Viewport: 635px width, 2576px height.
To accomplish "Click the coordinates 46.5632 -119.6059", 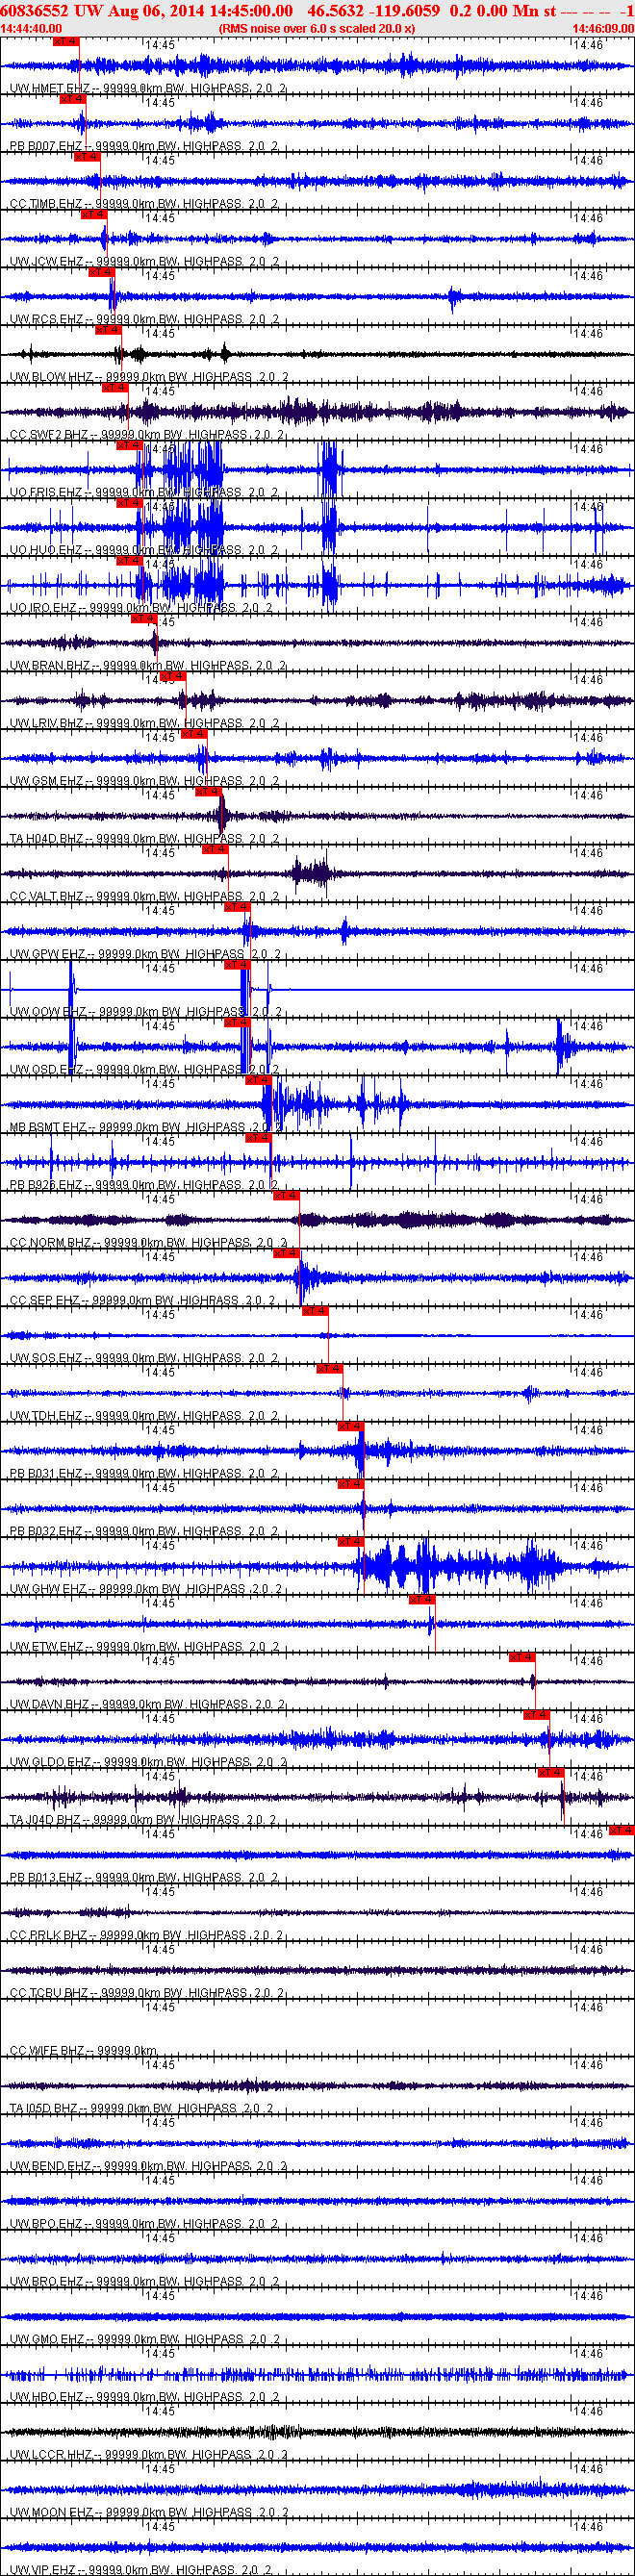I will (x=373, y=11).
